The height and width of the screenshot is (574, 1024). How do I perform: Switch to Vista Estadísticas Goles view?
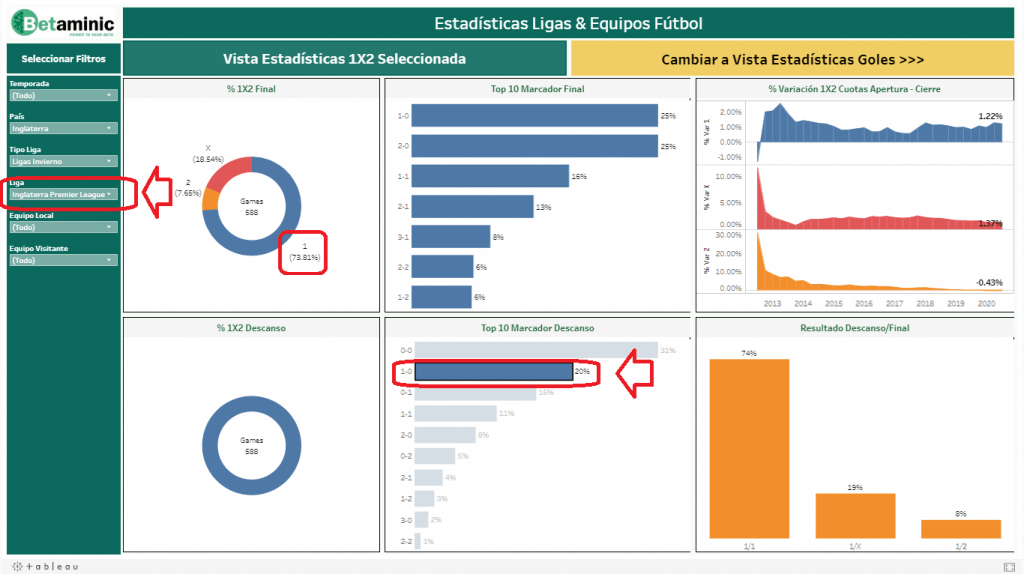792,59
